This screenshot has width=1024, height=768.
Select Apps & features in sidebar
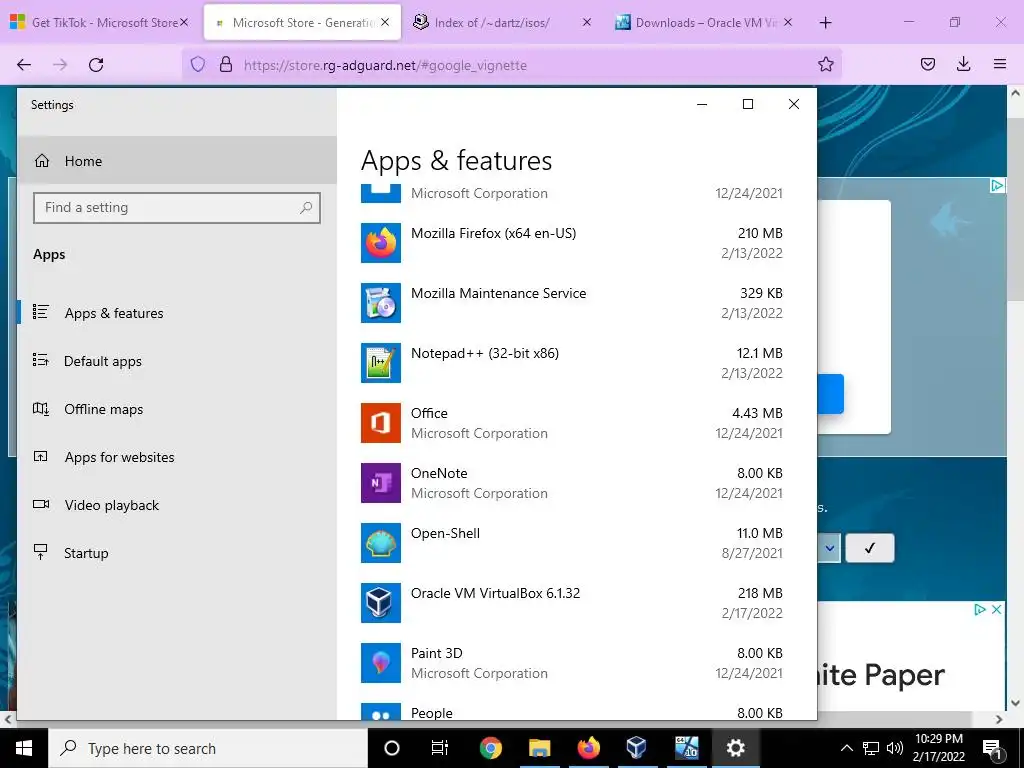pos(177,313)
